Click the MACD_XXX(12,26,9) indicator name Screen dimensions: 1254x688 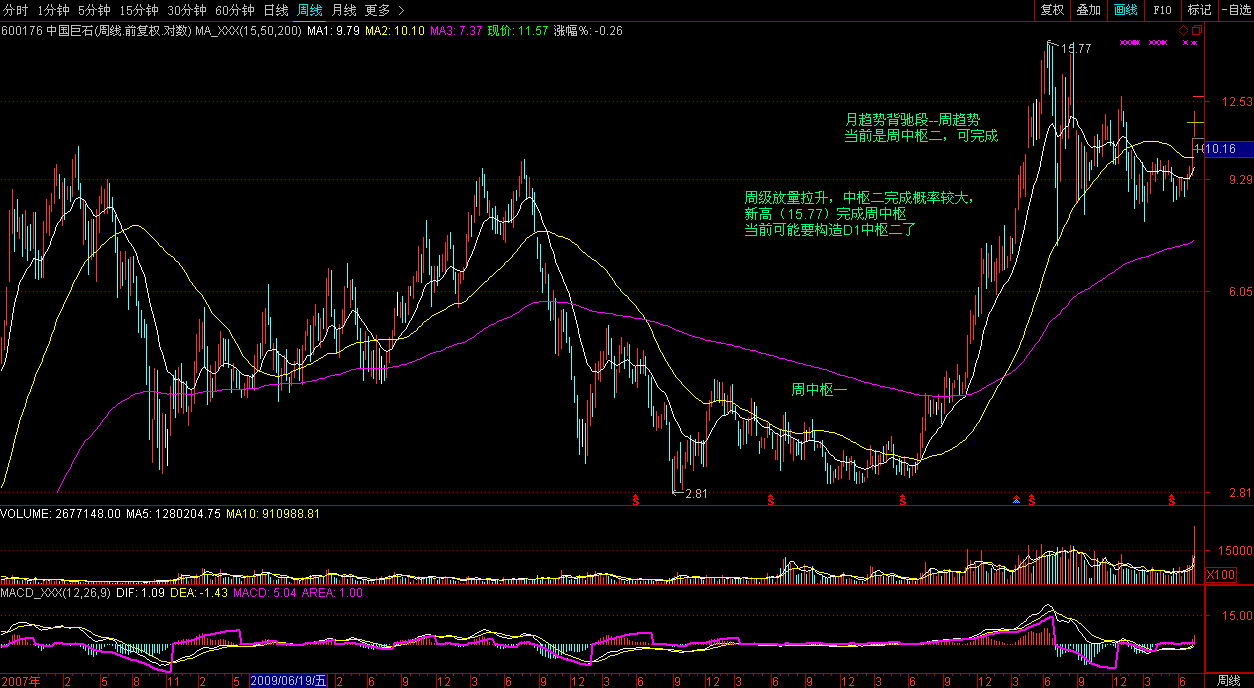tap(56, 593)
